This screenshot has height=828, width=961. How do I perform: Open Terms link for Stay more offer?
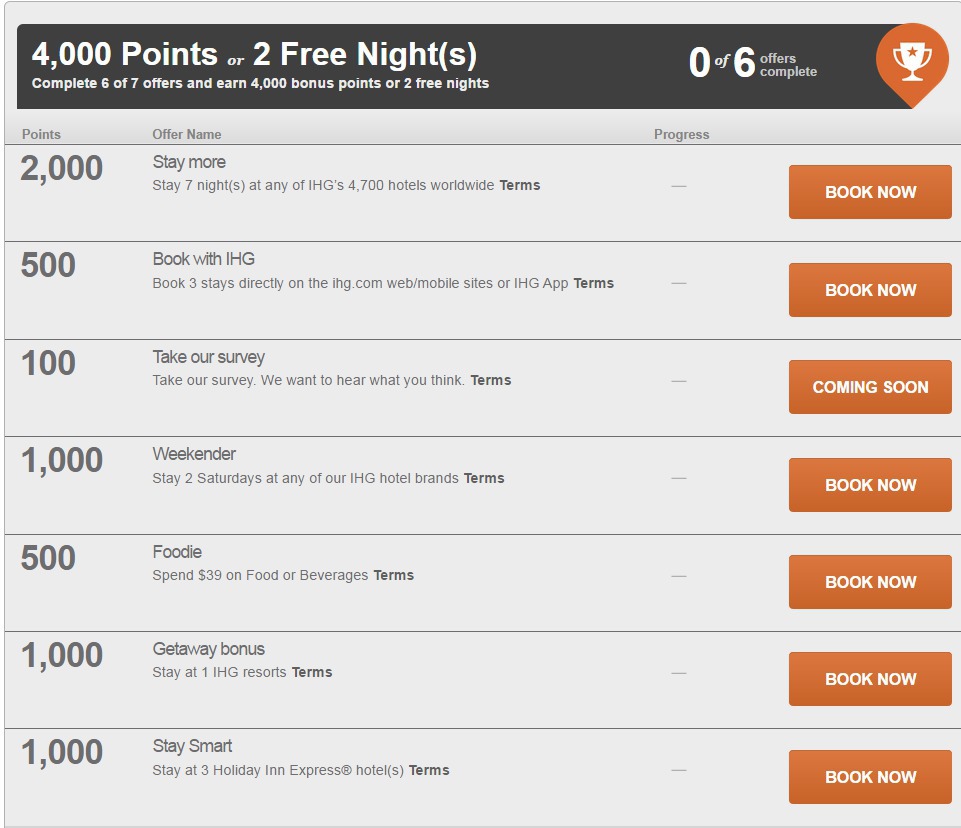[520, 185]
